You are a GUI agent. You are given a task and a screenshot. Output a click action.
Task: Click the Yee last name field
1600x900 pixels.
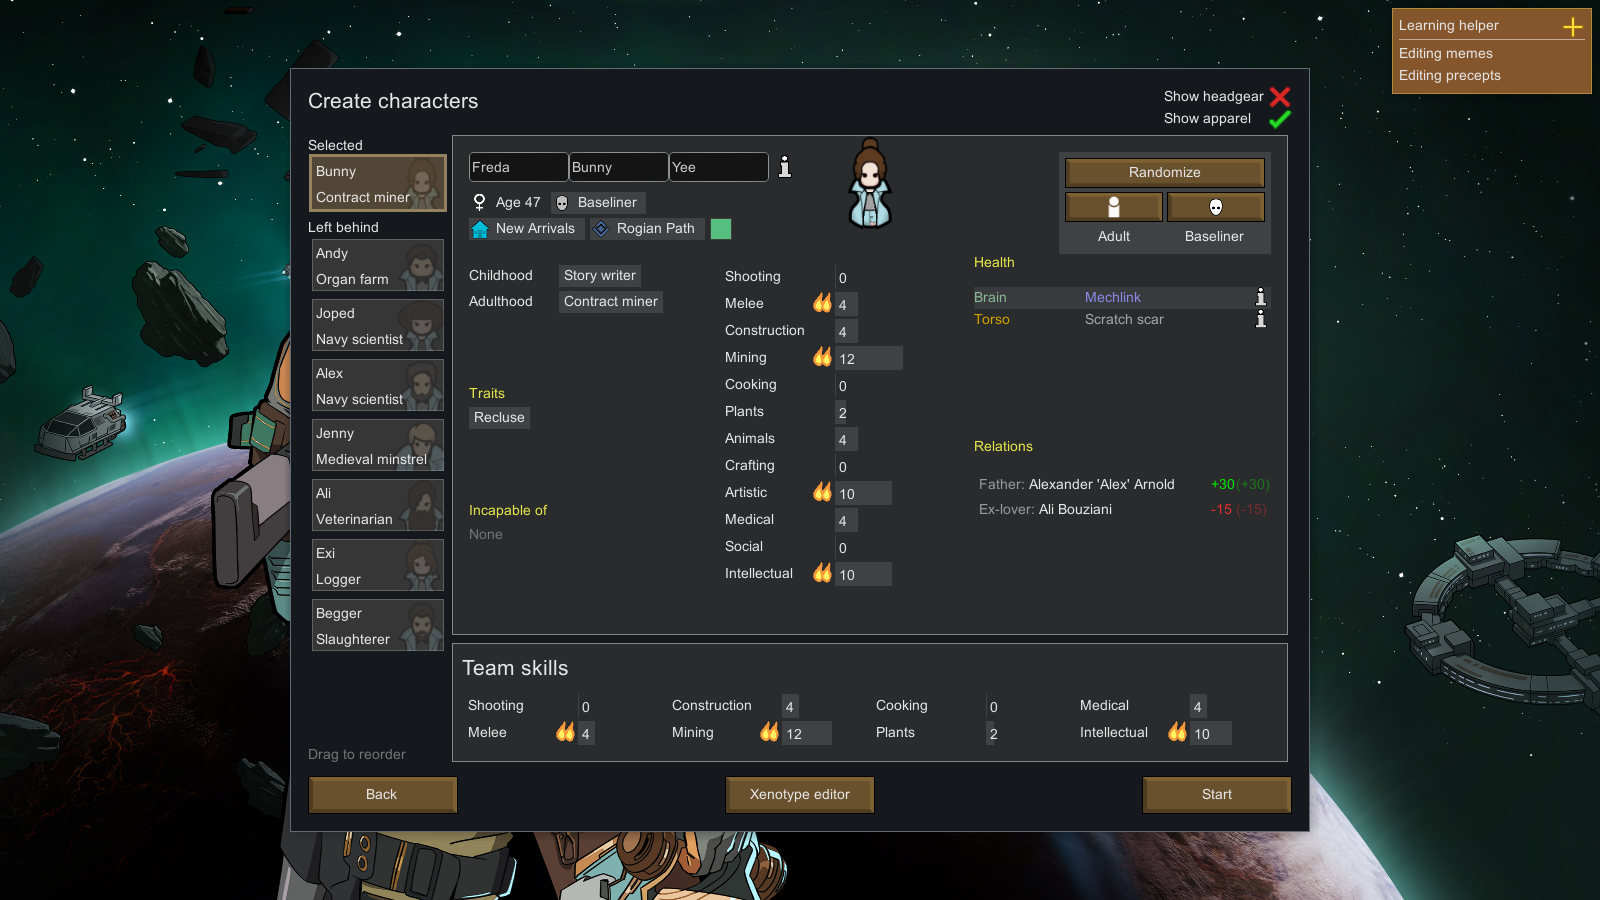pyautogui.click(x=719, y=167)
